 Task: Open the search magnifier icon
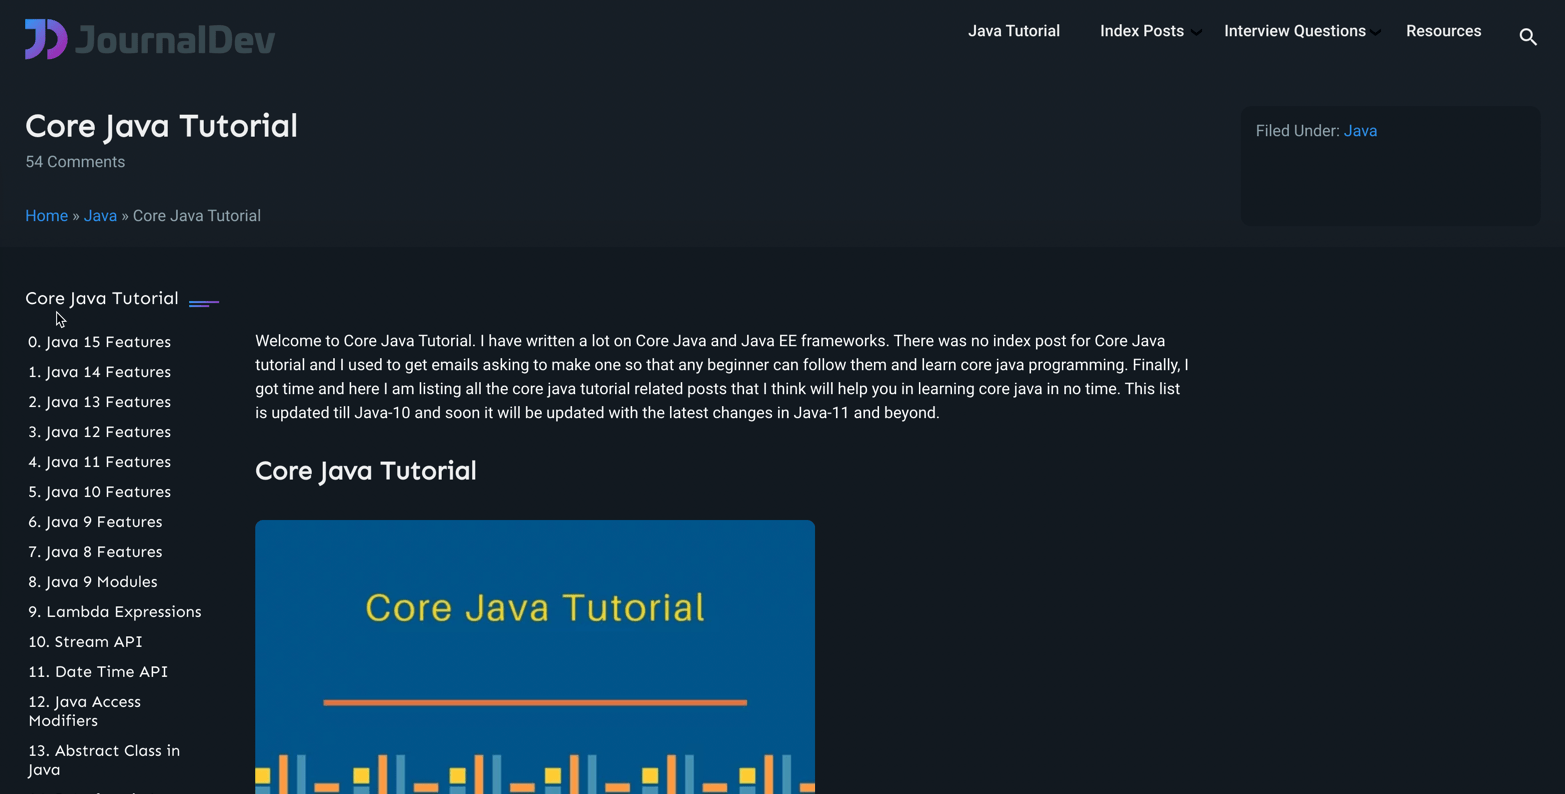click(x=1527, y=37)
